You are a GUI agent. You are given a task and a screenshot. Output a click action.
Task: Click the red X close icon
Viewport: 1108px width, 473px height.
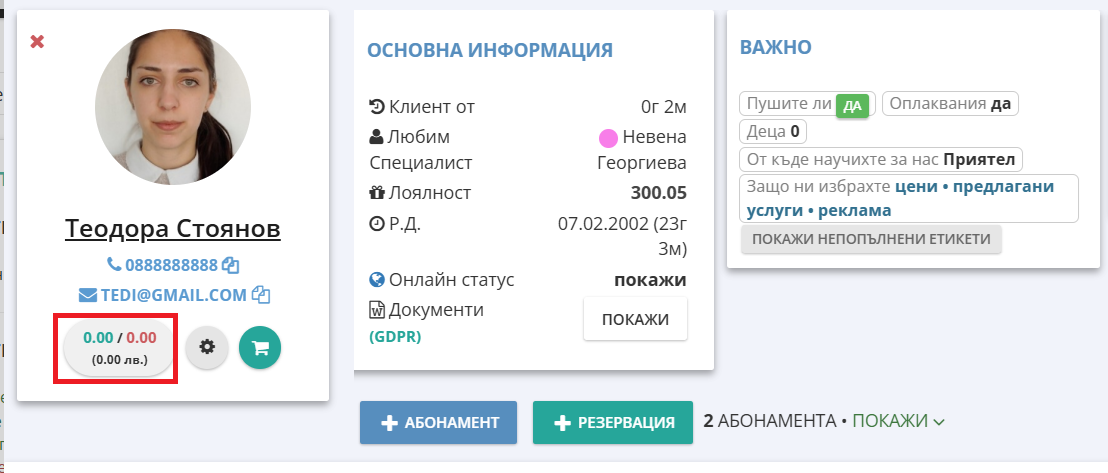[37, 42]
